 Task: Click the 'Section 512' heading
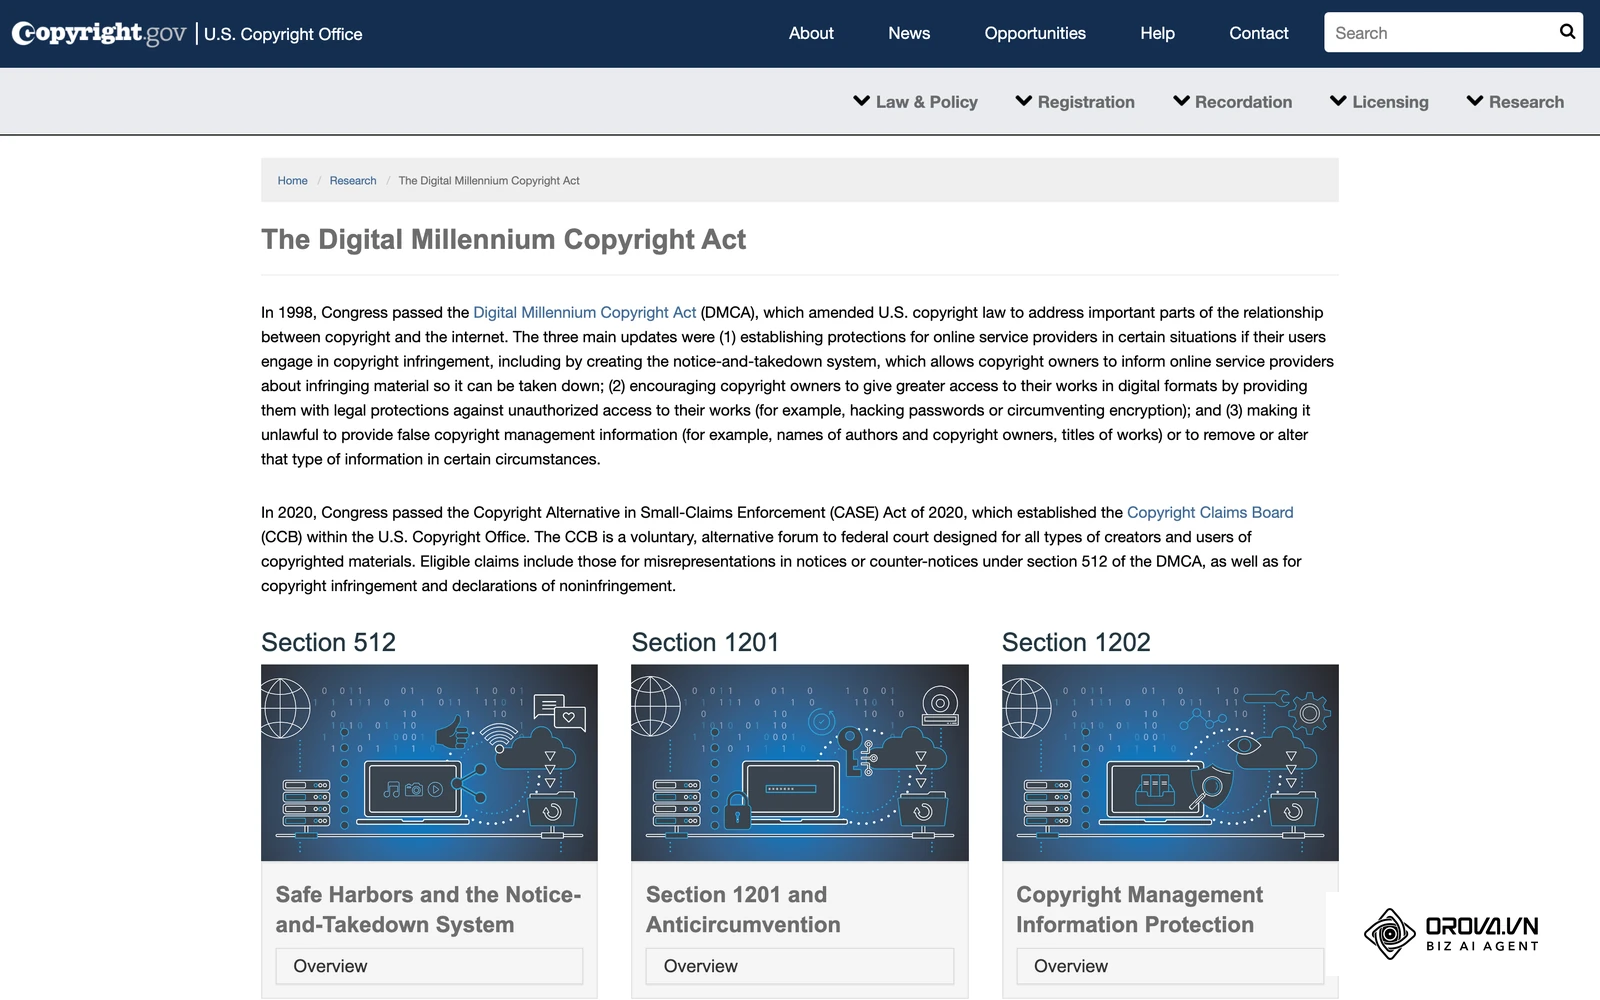[328, 642]
